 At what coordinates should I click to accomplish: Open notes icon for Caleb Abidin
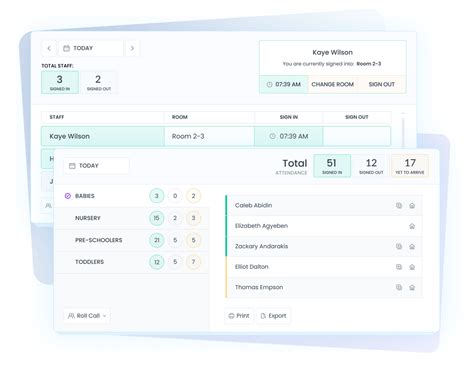click(399, 205)
